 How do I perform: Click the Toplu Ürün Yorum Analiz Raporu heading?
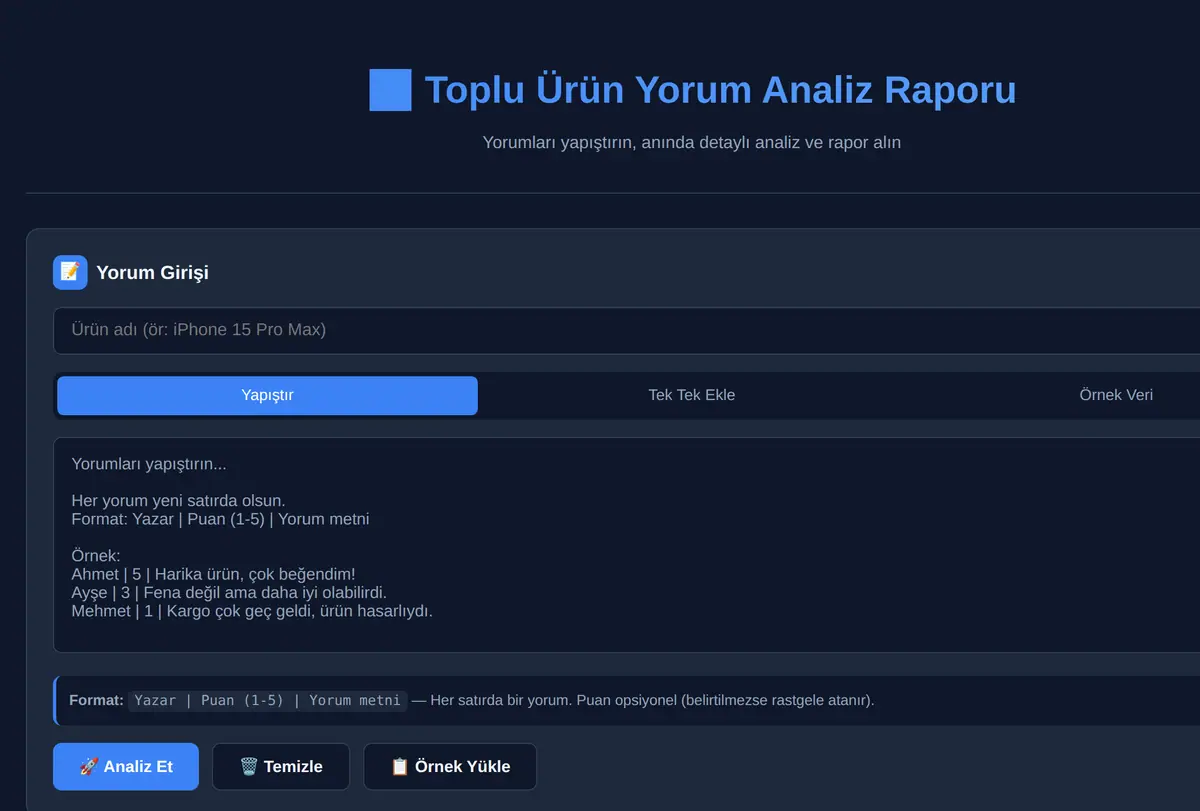click(x=720, y=90)
